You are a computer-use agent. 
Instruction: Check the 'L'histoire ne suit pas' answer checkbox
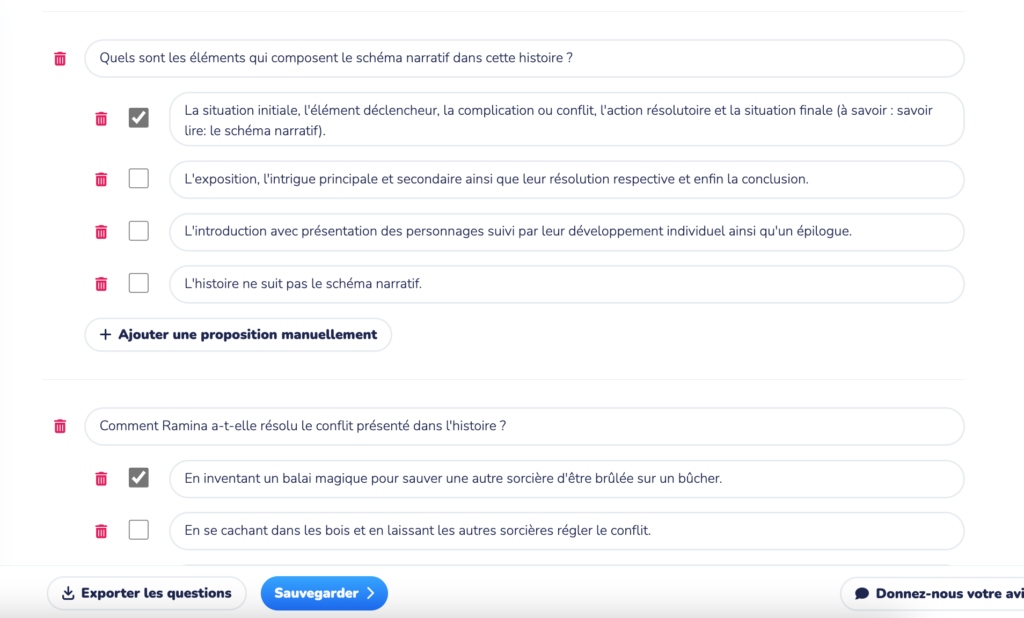point(138,283)
